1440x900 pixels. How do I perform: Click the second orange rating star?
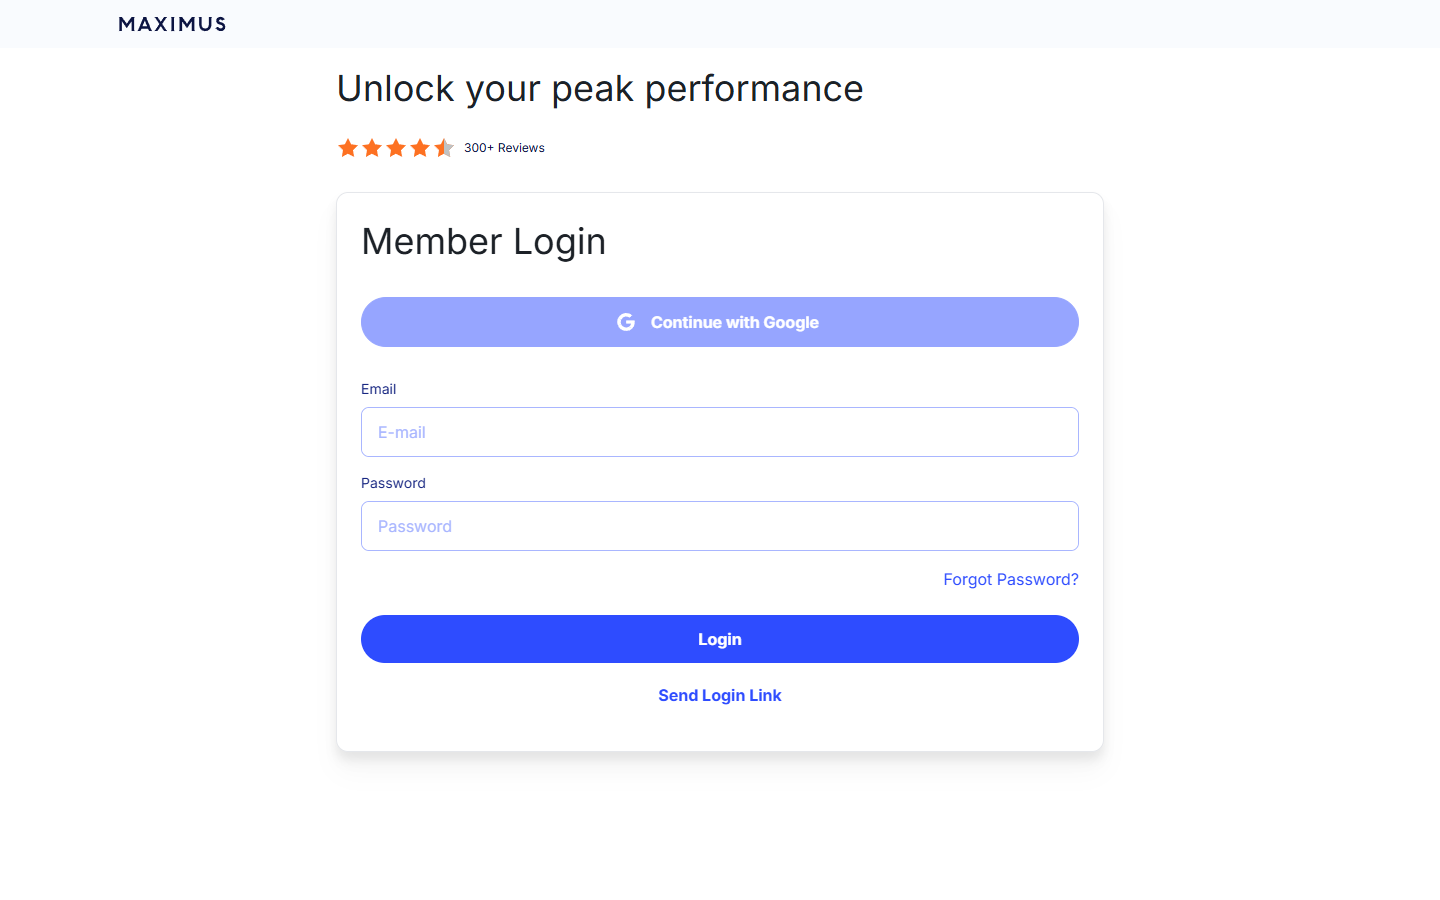(x=372, y=148)
